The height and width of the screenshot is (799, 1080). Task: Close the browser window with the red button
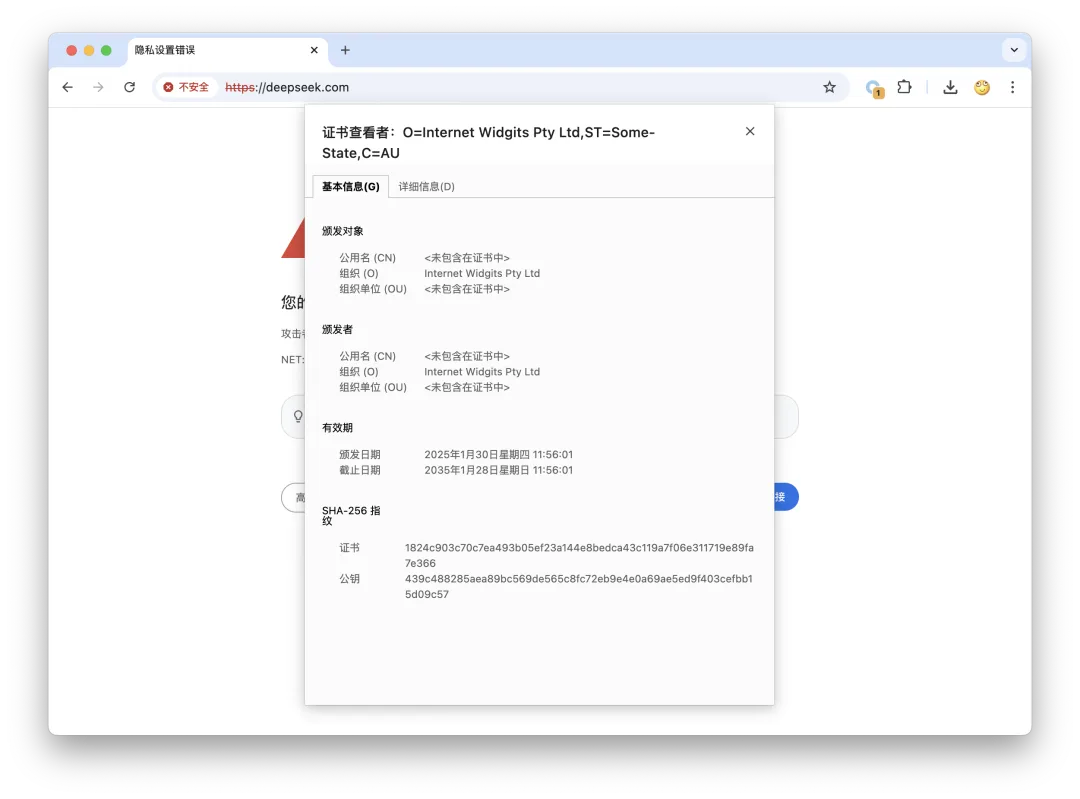coord(72,50)
